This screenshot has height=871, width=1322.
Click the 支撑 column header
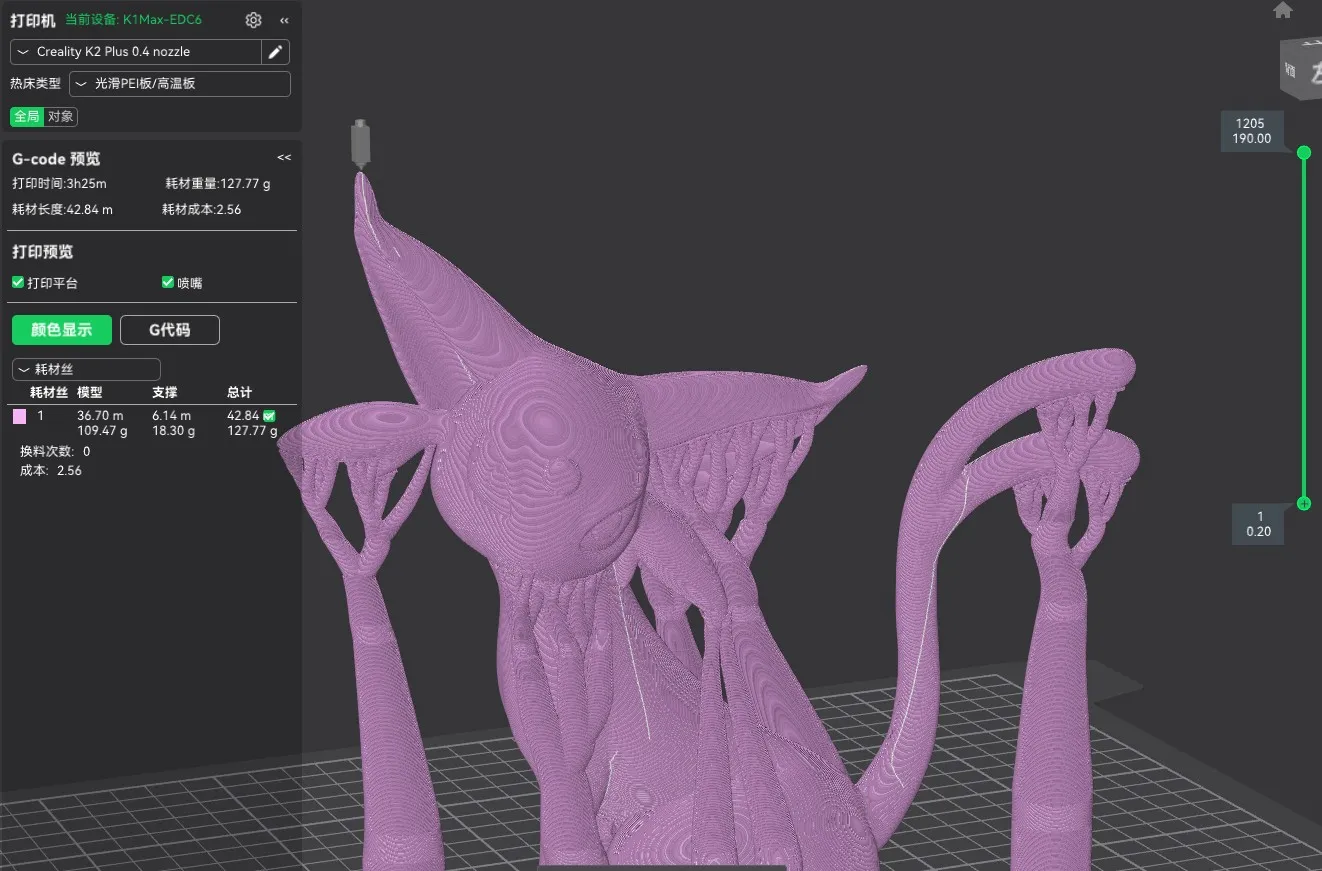165,393
